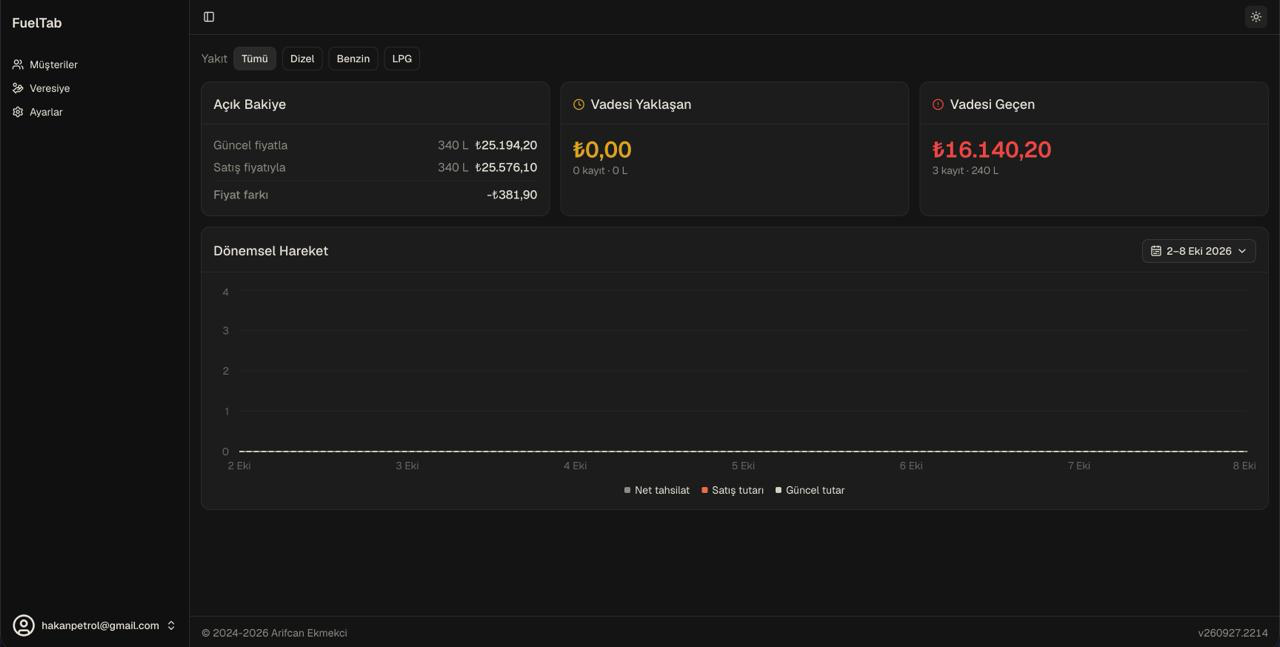This screenshot has width=1280, height=647.
Task: Click the Müşteriler people icon
Action: coord(18,64)
